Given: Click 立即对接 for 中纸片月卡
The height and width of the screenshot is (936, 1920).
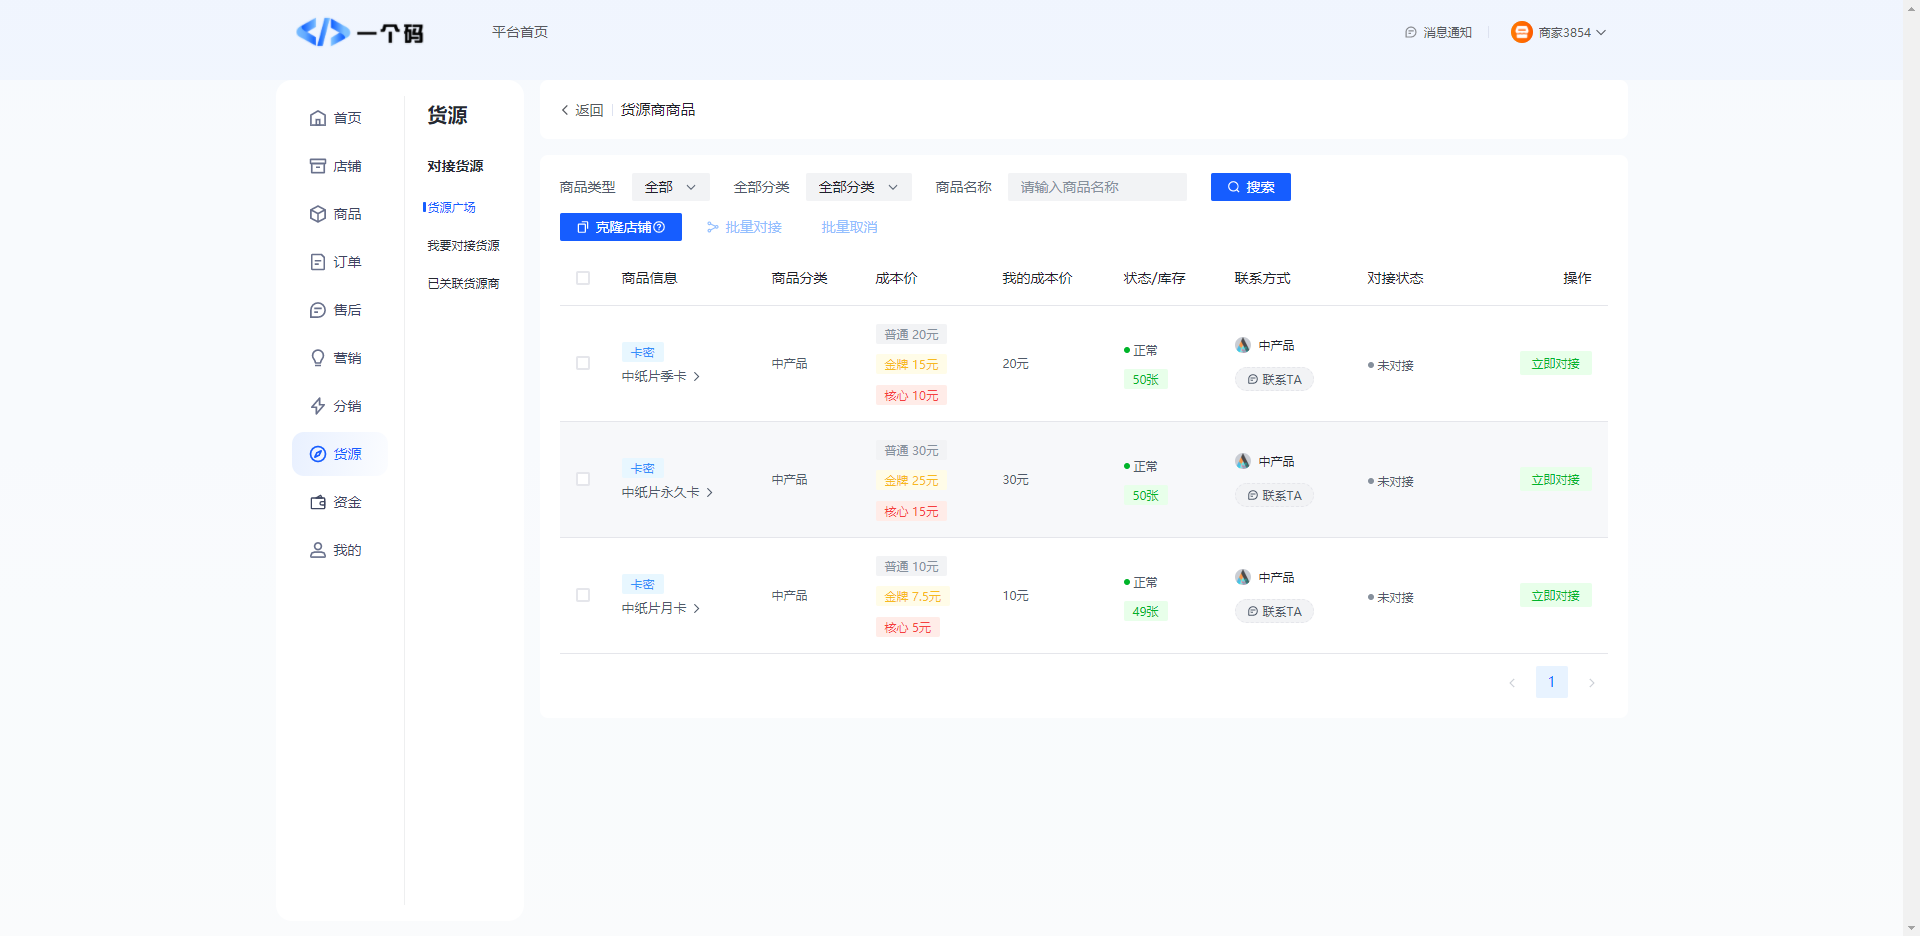Looking at the screenshot, I should click(1556, 596).
